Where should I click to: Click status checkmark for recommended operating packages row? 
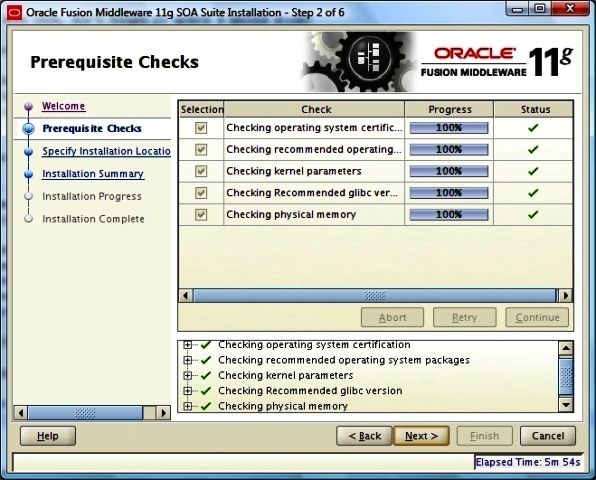point(533,149)
